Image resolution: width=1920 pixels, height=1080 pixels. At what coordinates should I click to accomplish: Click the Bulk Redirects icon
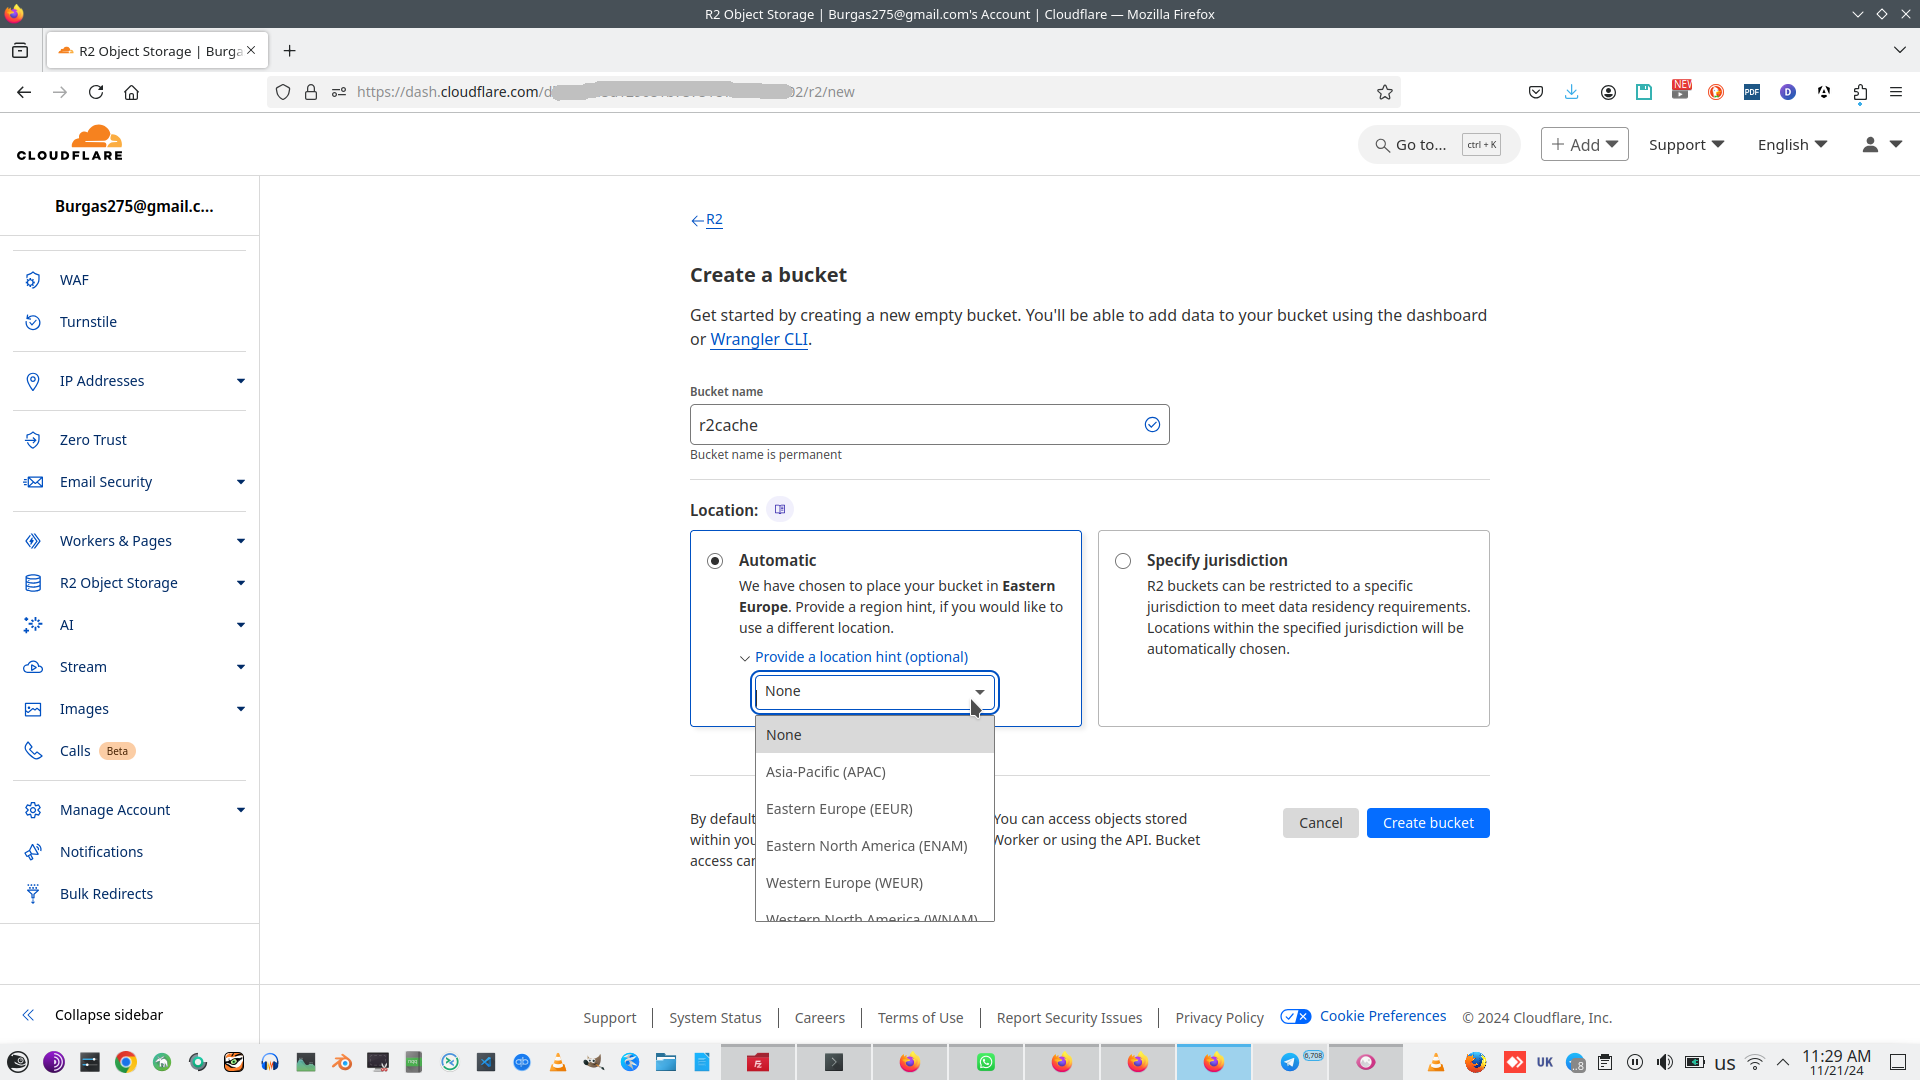point(33,894)
